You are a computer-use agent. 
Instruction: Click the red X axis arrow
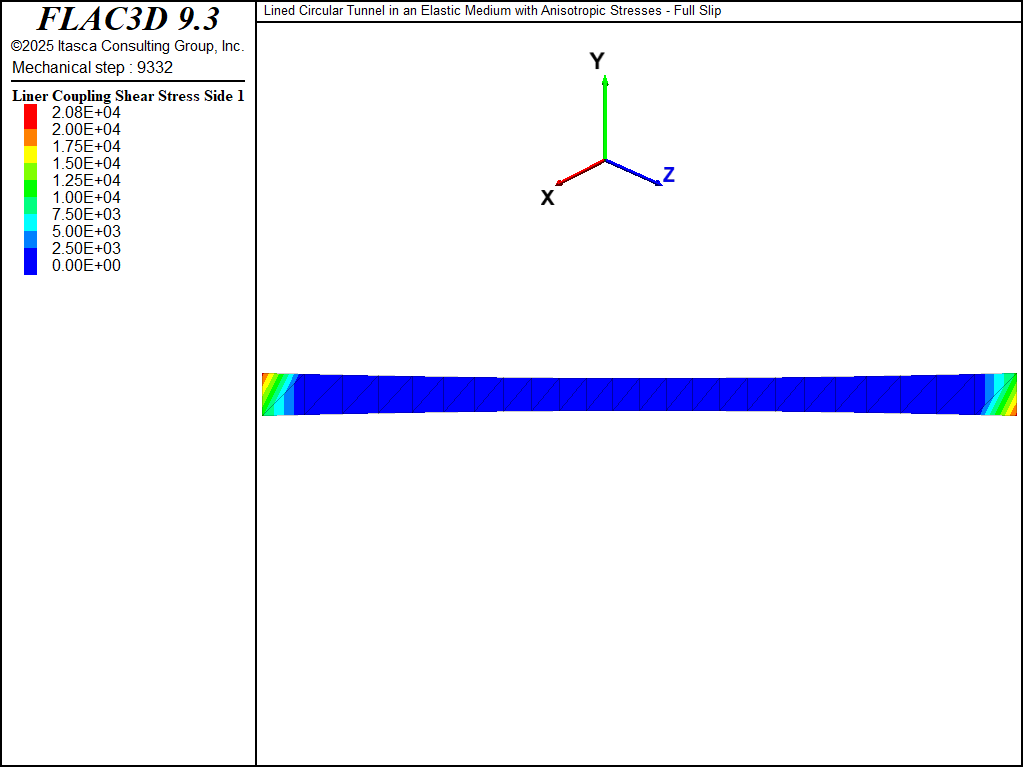[x=579, y=172]
